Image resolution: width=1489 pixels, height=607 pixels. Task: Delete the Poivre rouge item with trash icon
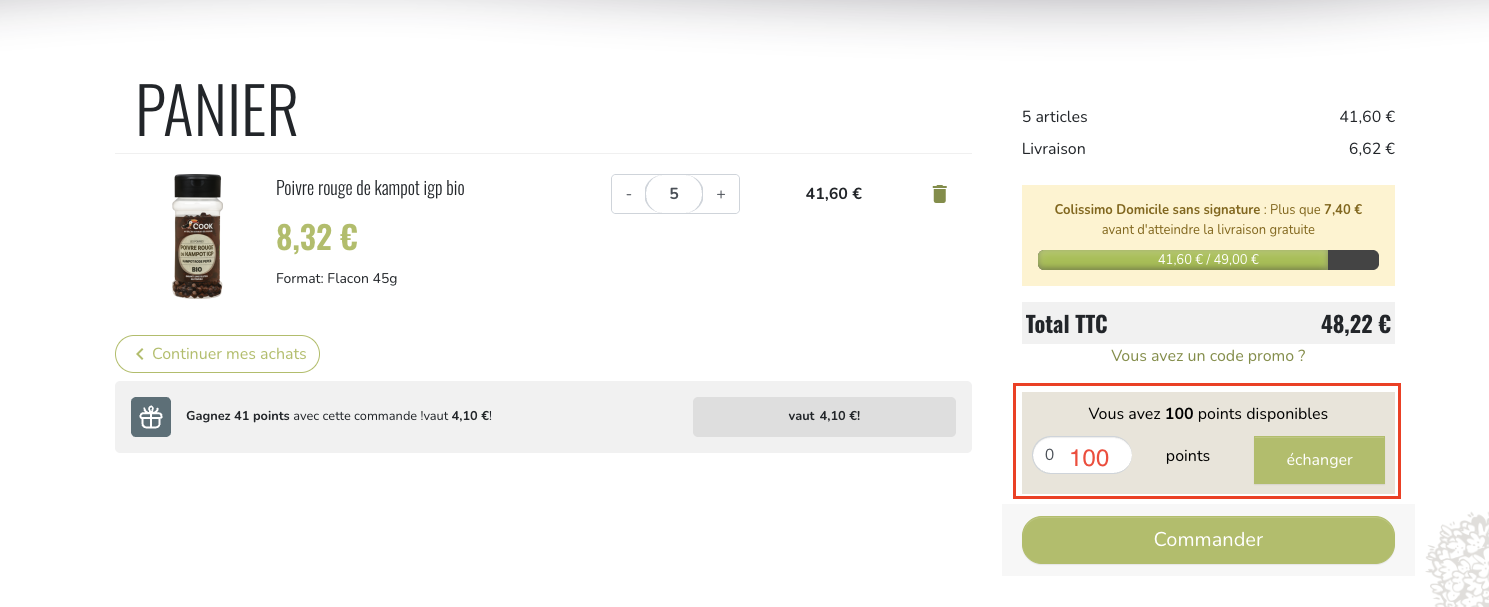pos(939,194)
